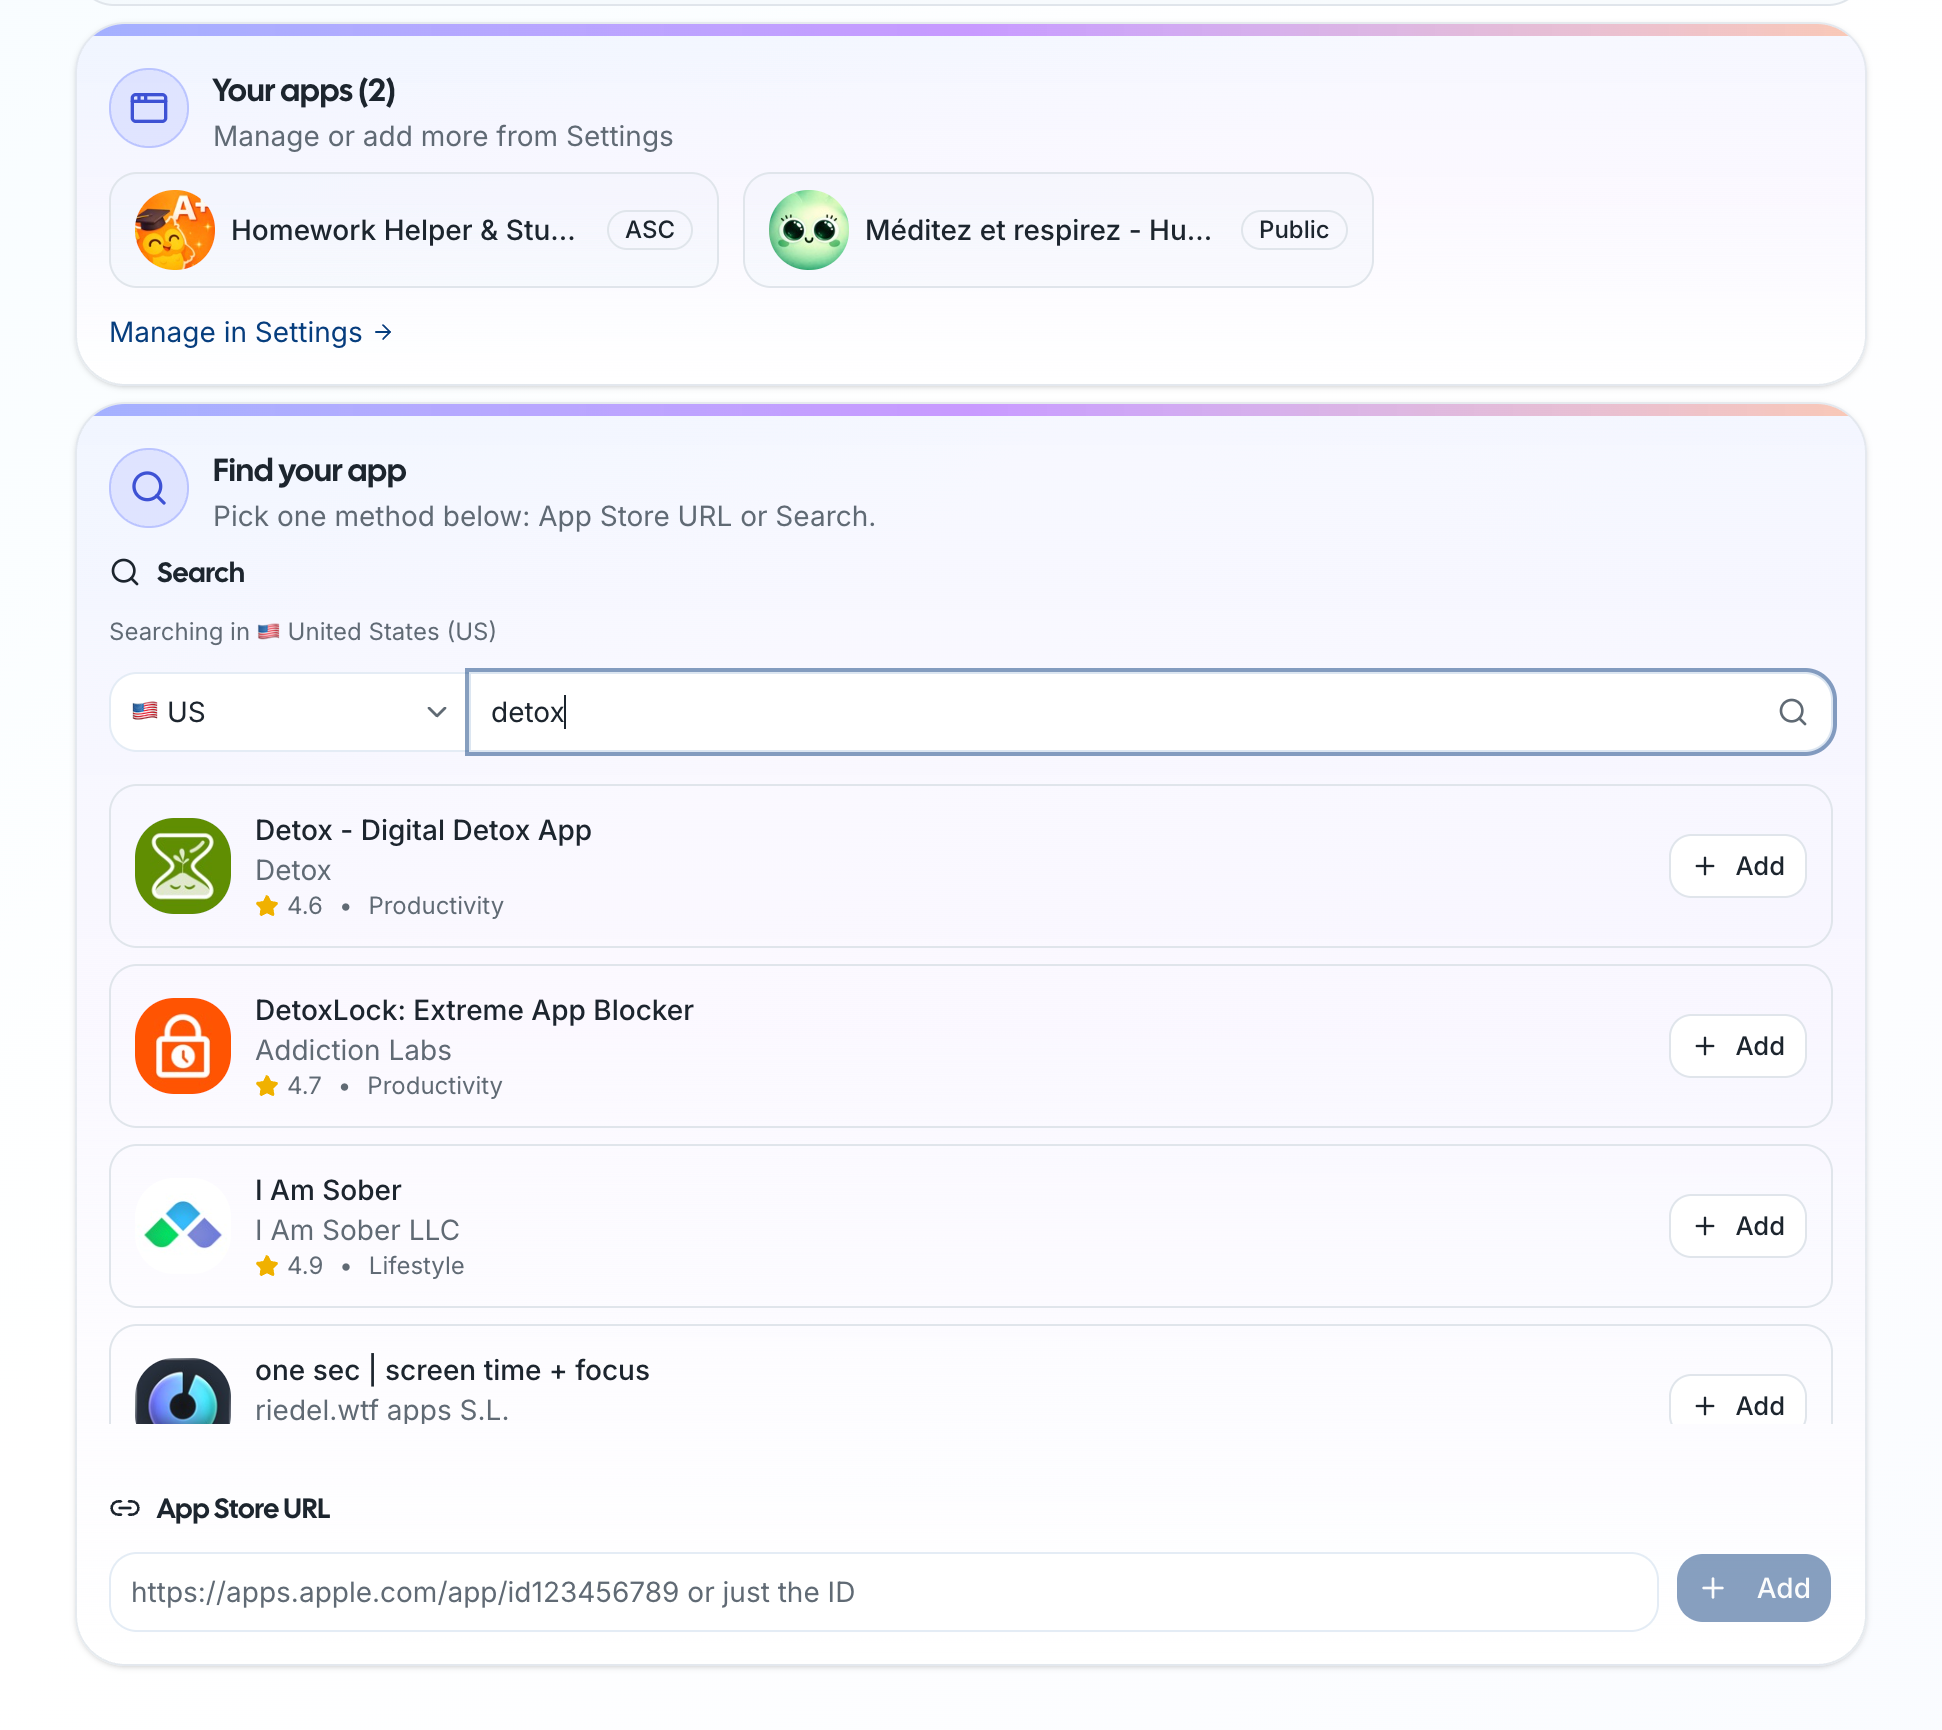Screen dimensions: 1942x1730
Task: Click the Detox Digital Detox app icon
Action: click(183, 866)
